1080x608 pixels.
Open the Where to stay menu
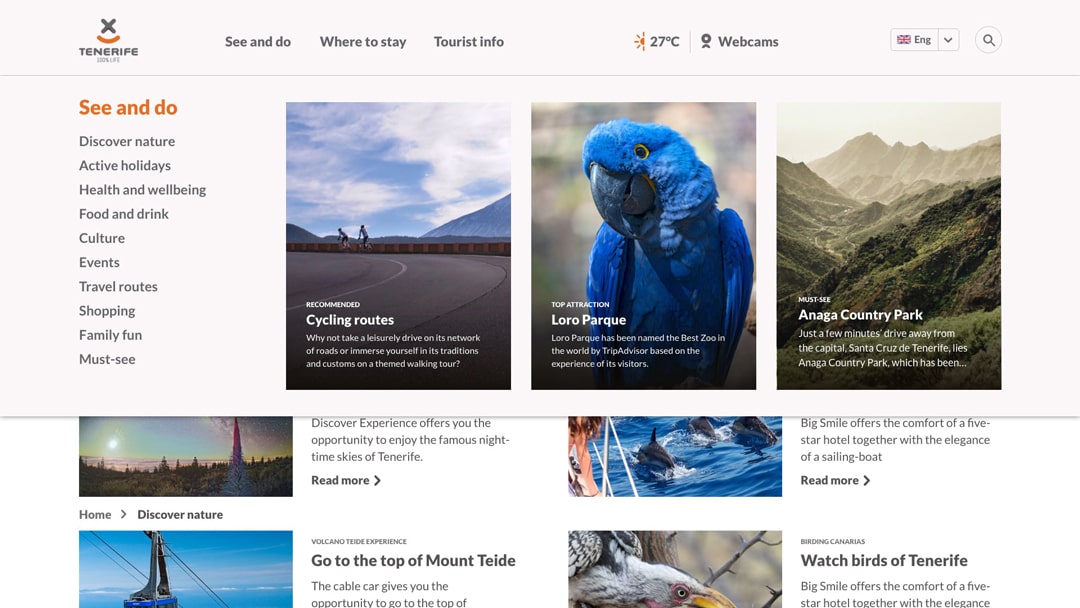pyautogui.click(x=363, y=41)
